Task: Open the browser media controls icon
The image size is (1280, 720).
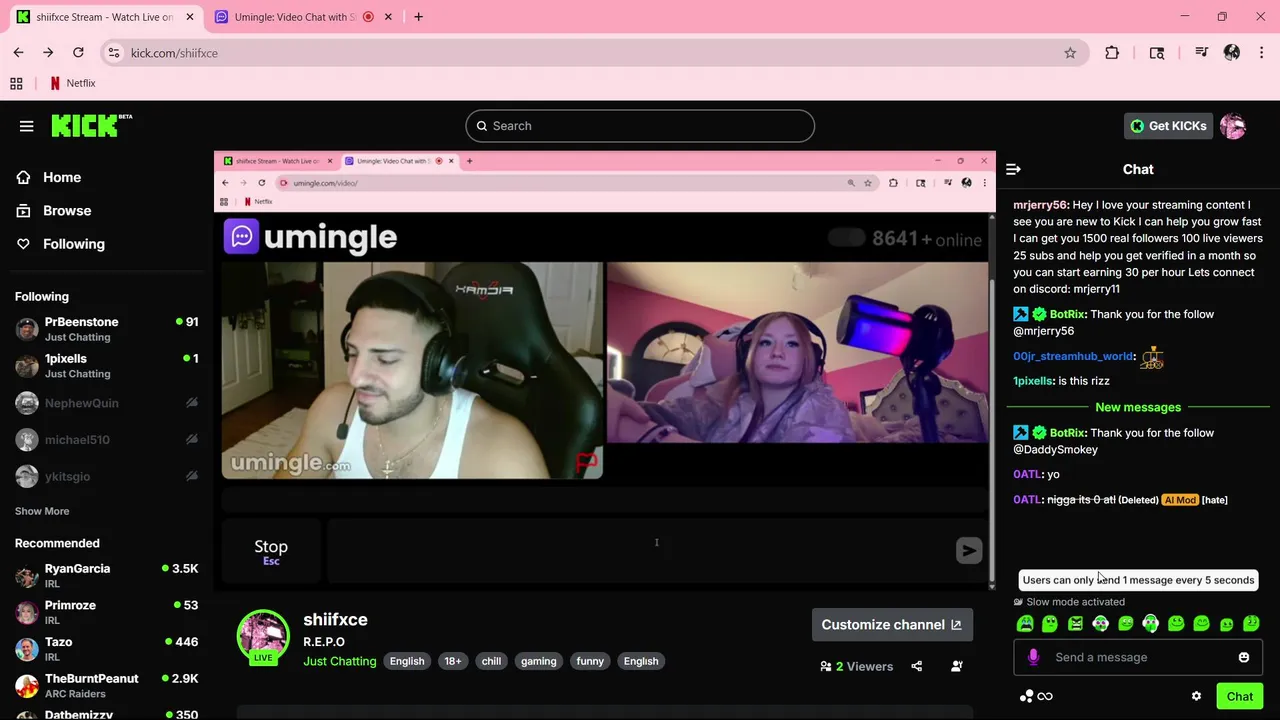Action: tap(1202, 53)
